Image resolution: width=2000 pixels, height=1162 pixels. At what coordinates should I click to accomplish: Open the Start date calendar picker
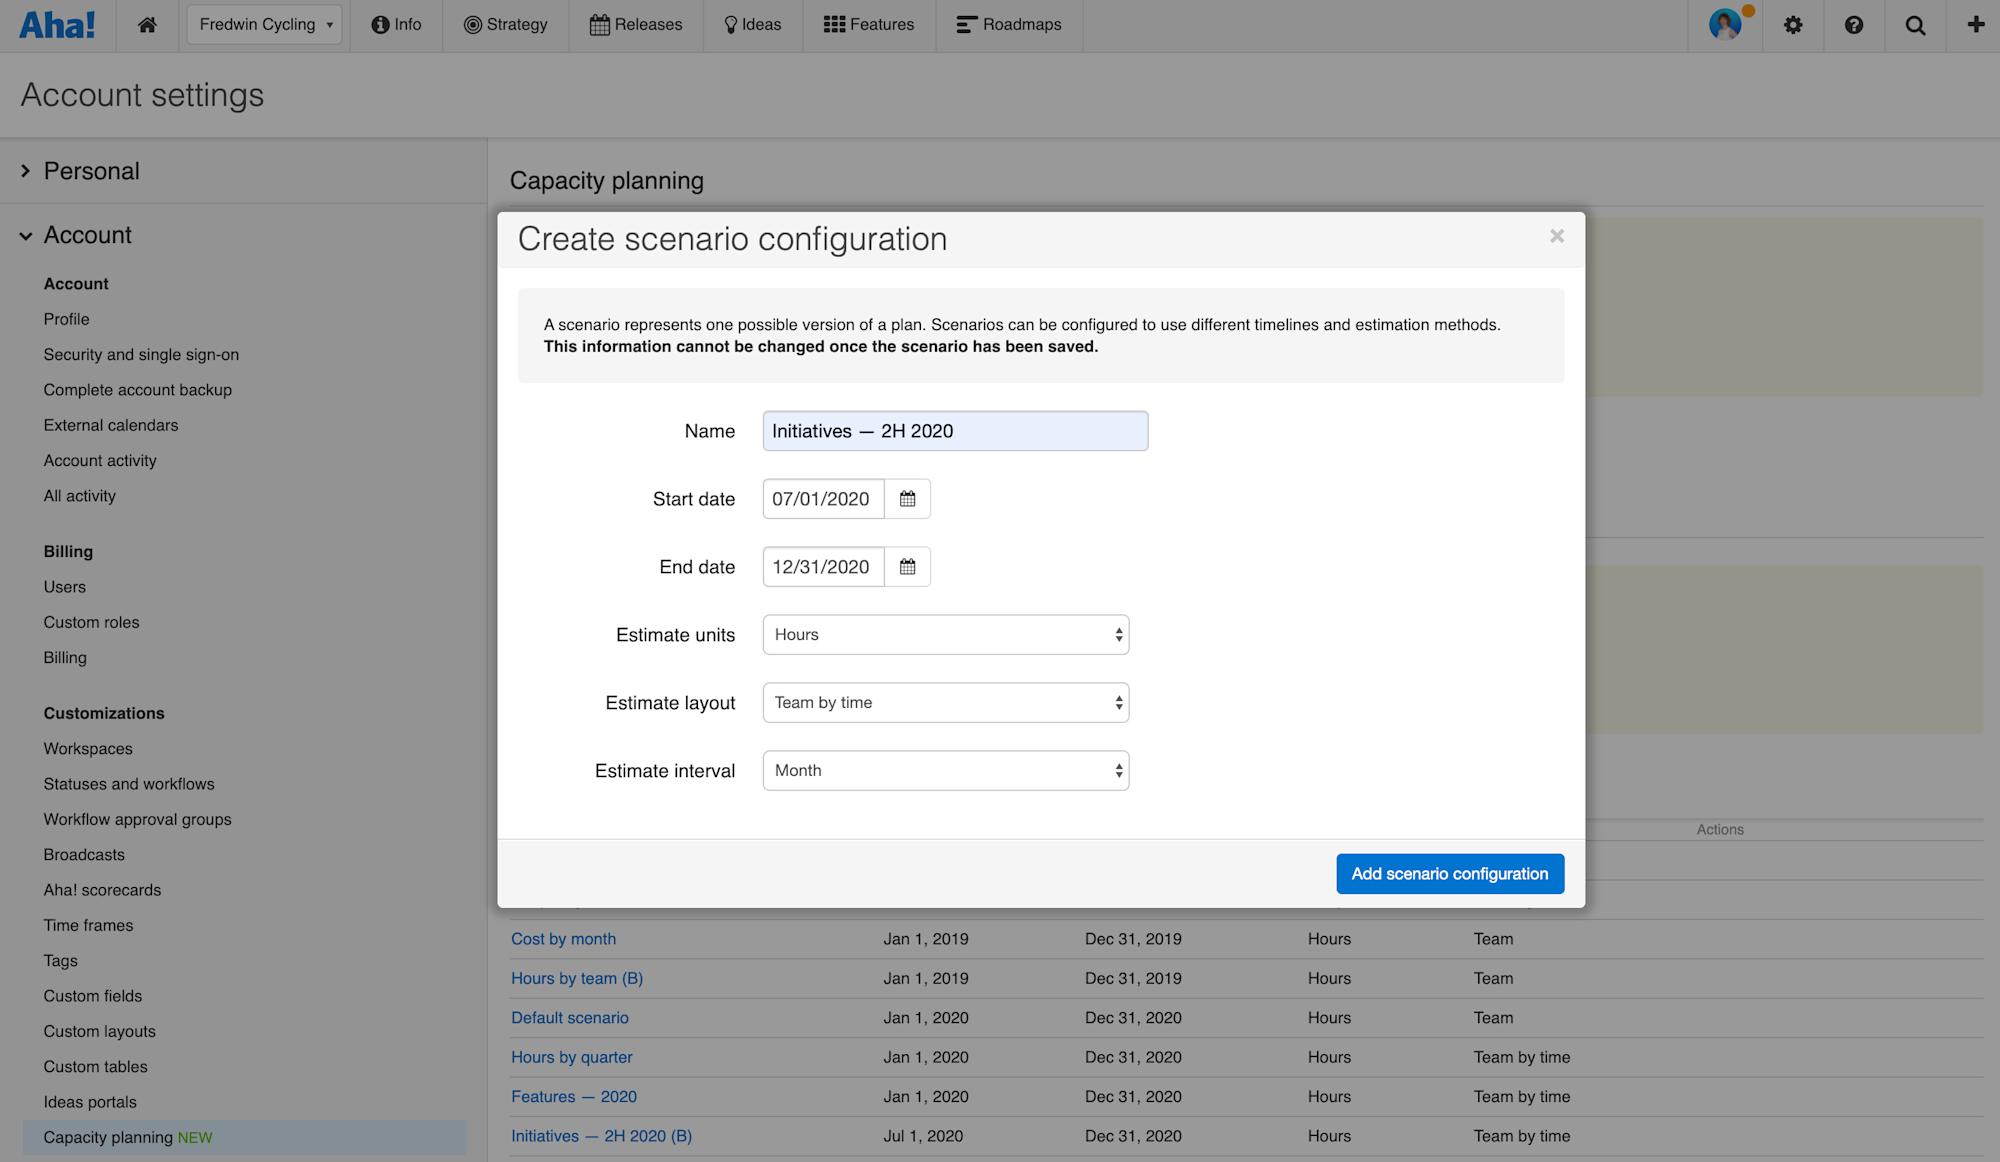point(907,499)
